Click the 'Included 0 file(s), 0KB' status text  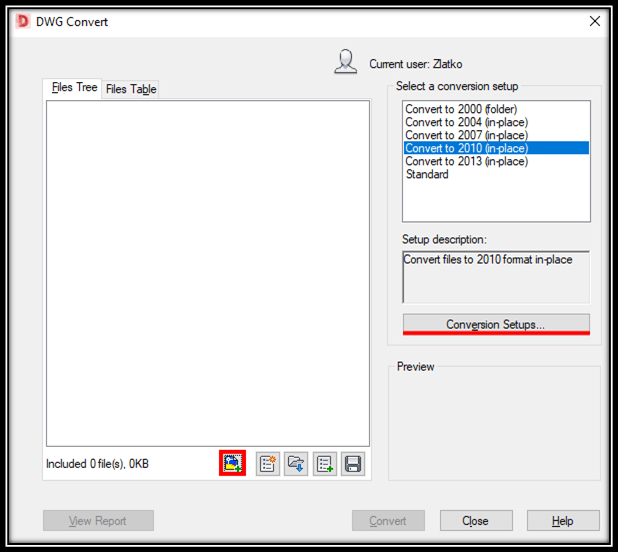coord(97,464)
